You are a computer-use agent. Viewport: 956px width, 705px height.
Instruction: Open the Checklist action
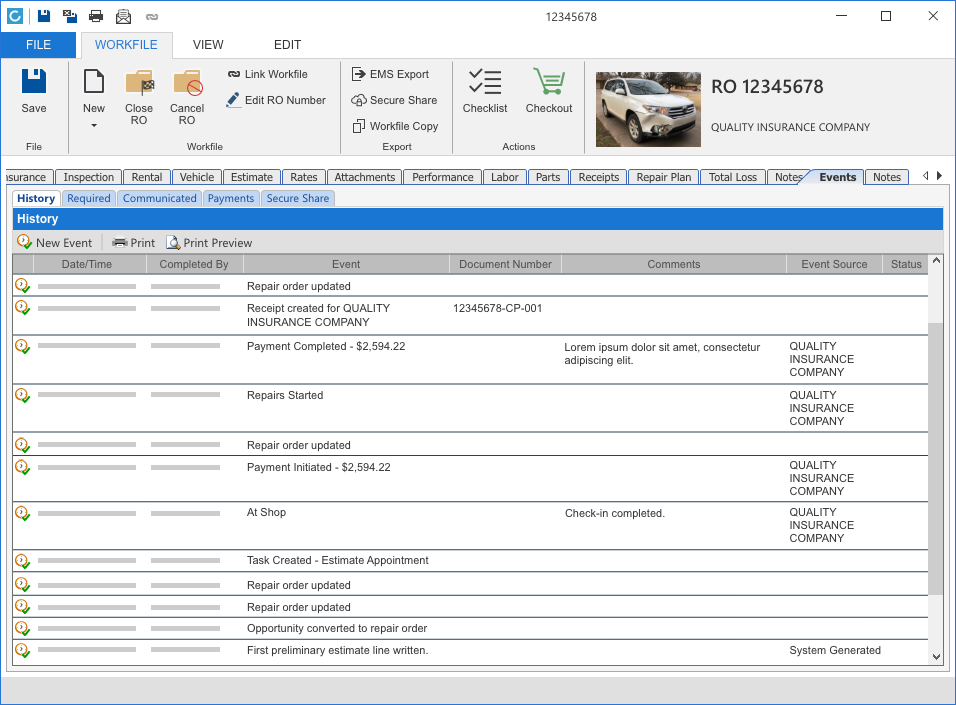485,83
